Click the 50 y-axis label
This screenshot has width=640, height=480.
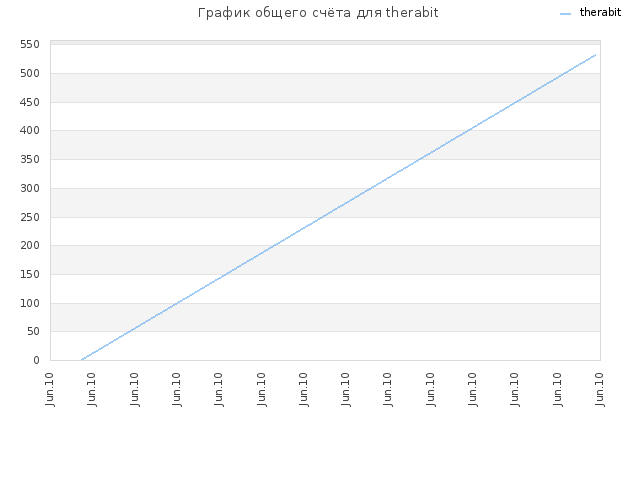point(33,332)
